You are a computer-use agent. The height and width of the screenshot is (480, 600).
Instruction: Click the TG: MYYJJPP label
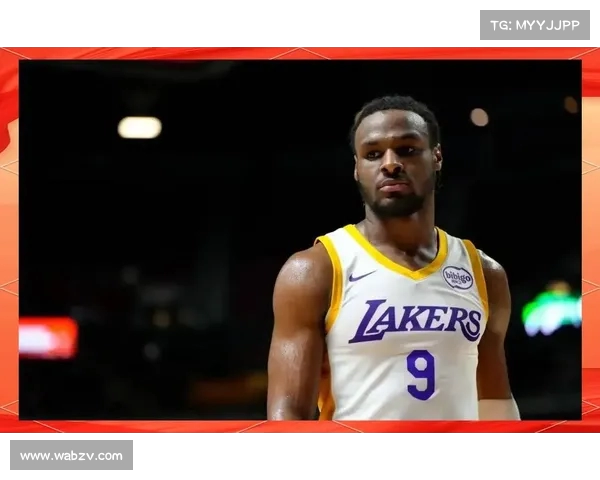pyautogui.click(x=535, y=25)
